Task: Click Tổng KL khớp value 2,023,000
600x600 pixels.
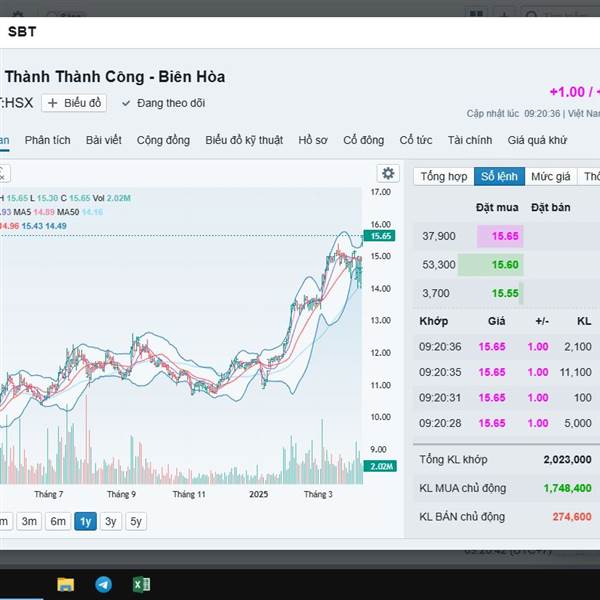Action: tap(567, 459)
